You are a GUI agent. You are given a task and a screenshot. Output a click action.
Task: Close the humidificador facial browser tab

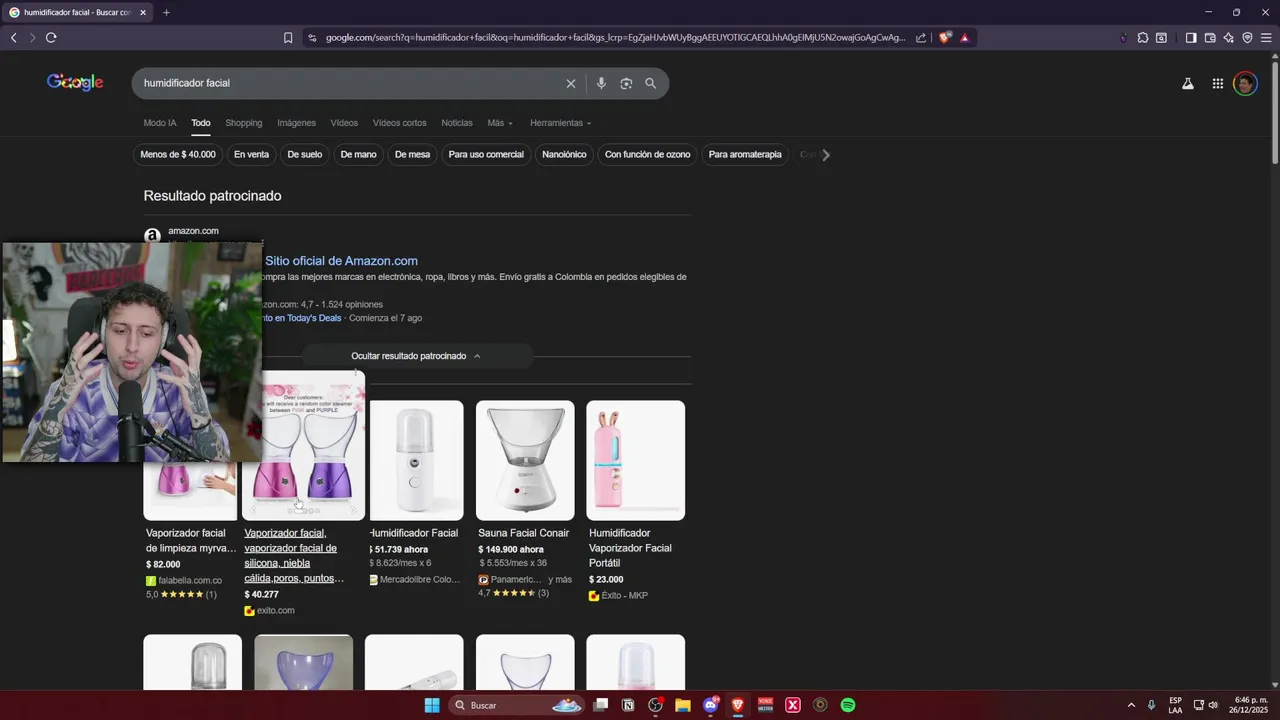[143, 12]
